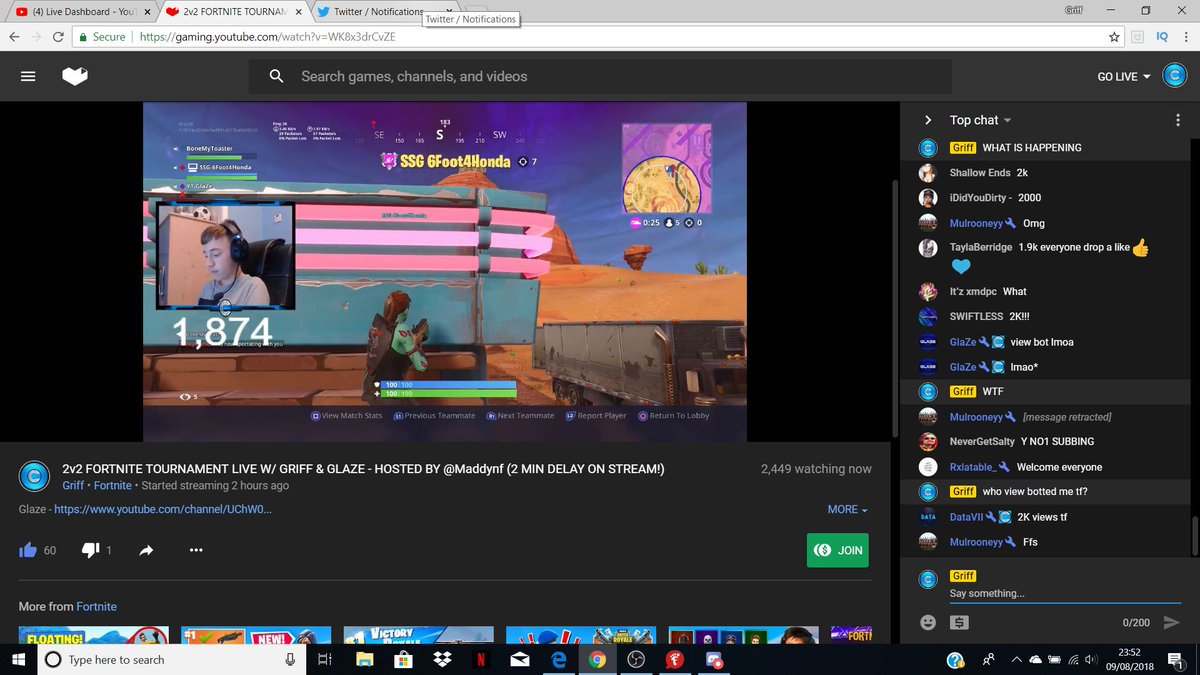Select the 2v2 FORTNITE TOURNAMENT tab
The image size is (1200, 675).
236,11
